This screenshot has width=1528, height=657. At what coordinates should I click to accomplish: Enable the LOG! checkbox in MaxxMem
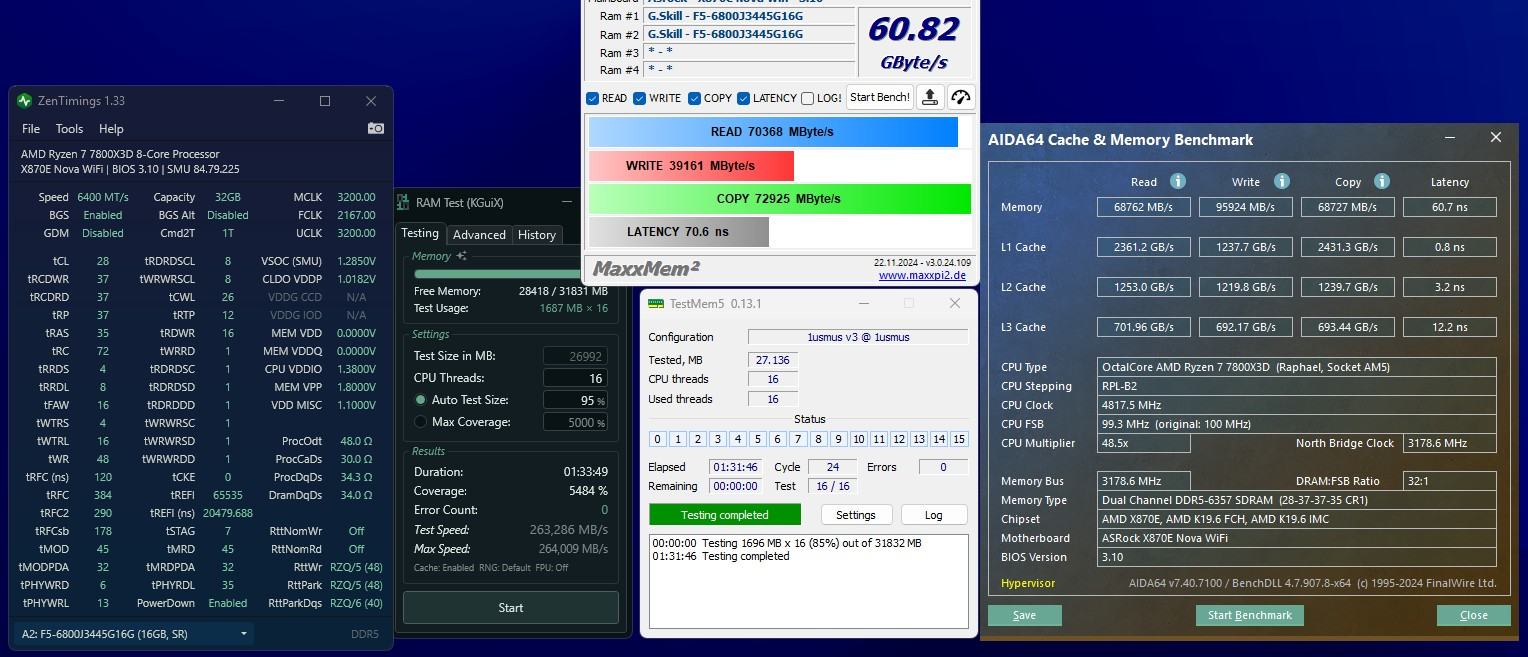pos(807,98)
